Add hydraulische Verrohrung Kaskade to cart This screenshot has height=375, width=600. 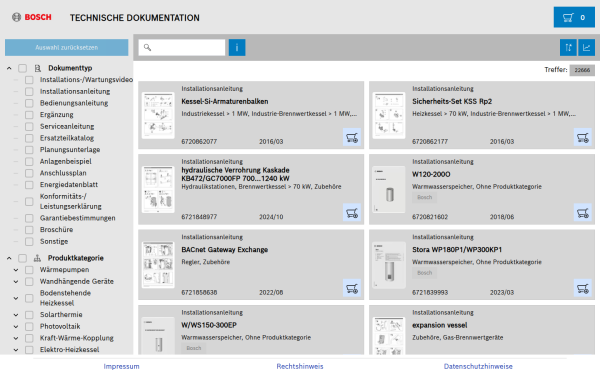(352, 213)
